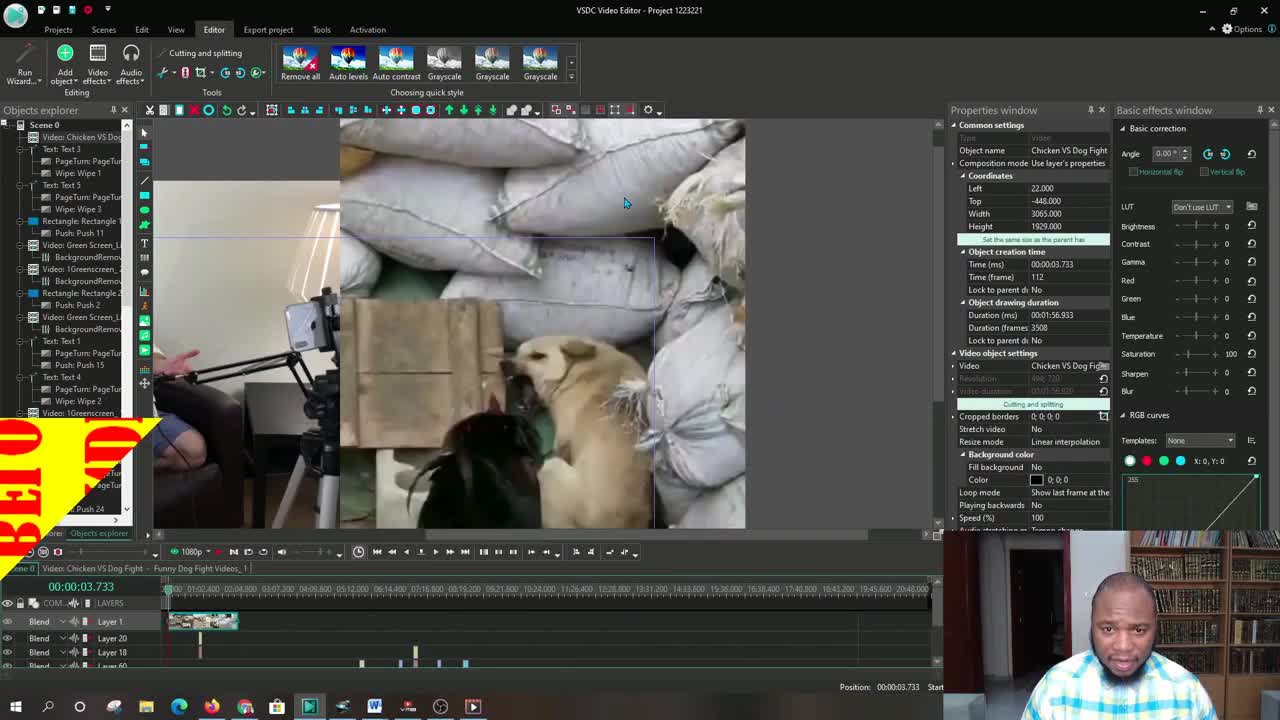Reset the Angle value with its reset icon
This screenshot has height=720, width=1280.
coord(1251,154)
